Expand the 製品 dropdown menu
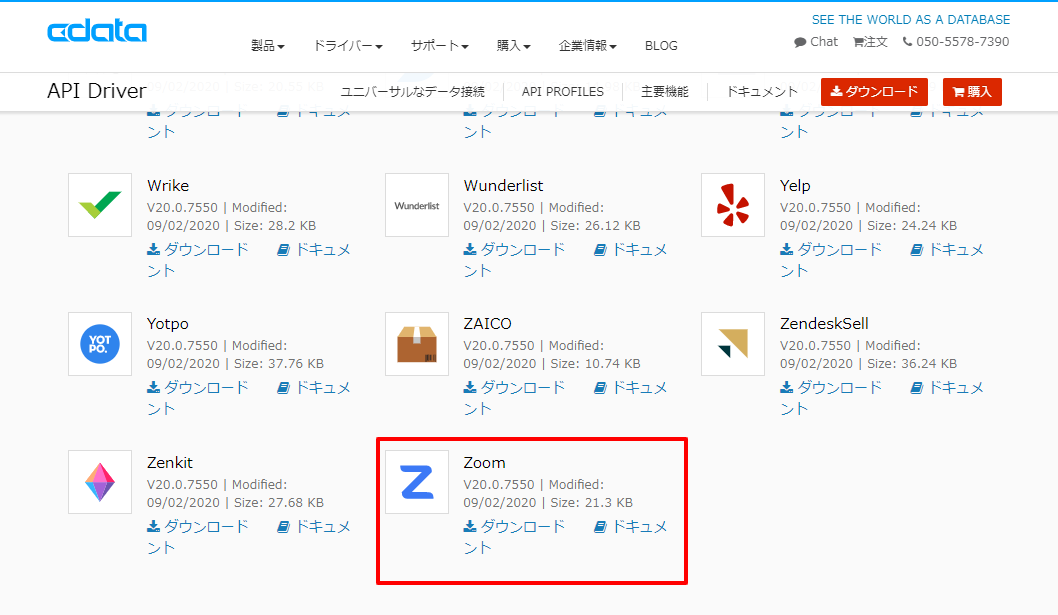The height and width of the screenshot is (615, 1058). 268,45
